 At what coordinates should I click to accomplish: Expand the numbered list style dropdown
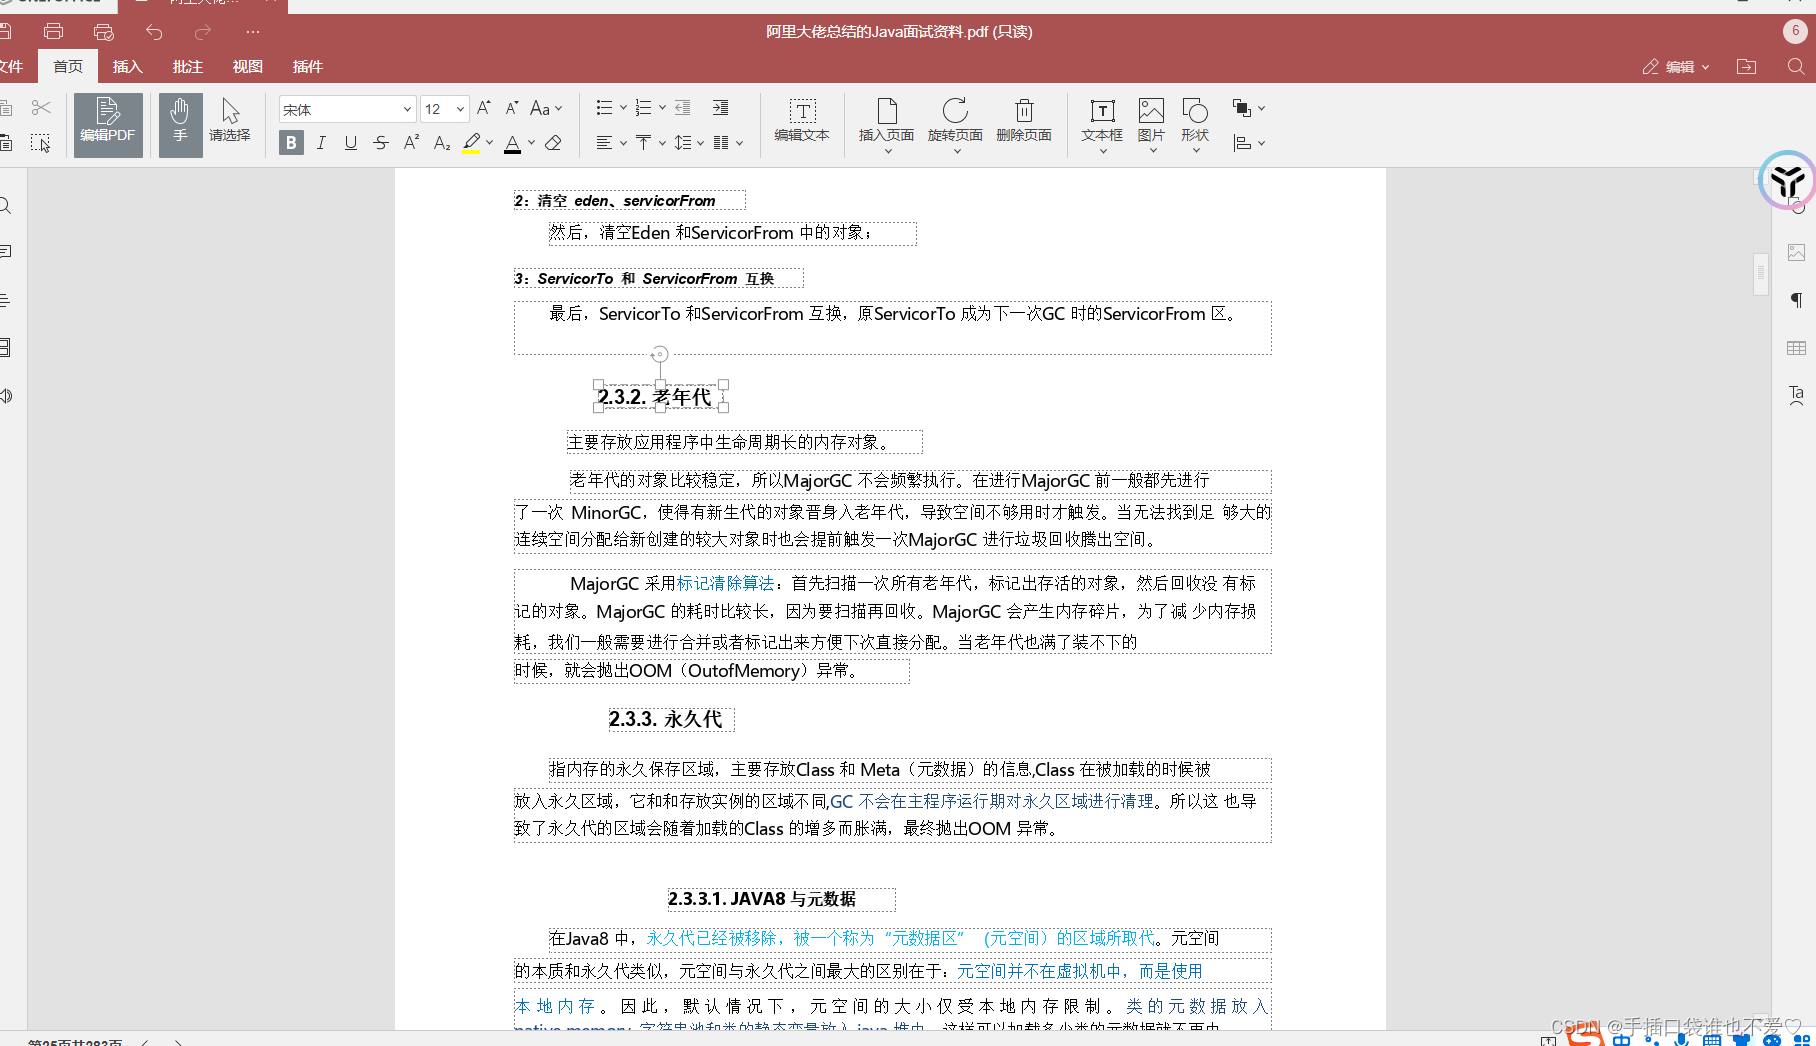pyautogui.click(x=662, y=108)
